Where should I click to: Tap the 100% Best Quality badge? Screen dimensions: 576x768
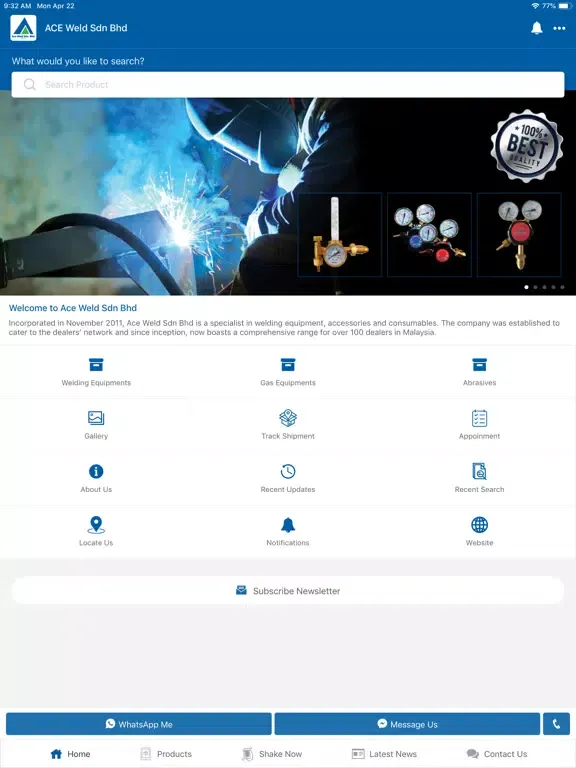point(527,146)
